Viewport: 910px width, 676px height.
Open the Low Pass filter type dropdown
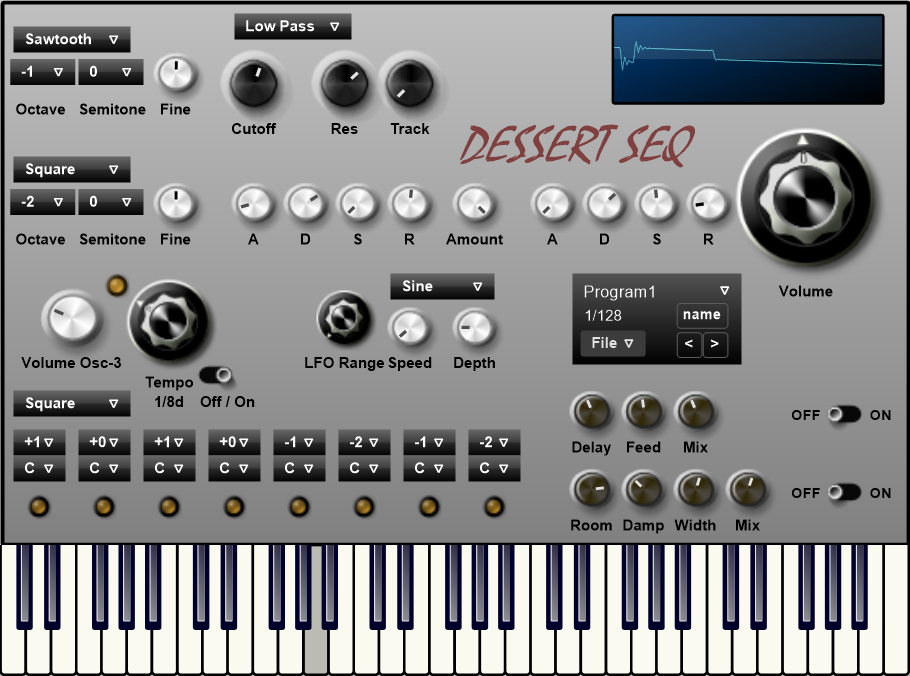[292, 27]
